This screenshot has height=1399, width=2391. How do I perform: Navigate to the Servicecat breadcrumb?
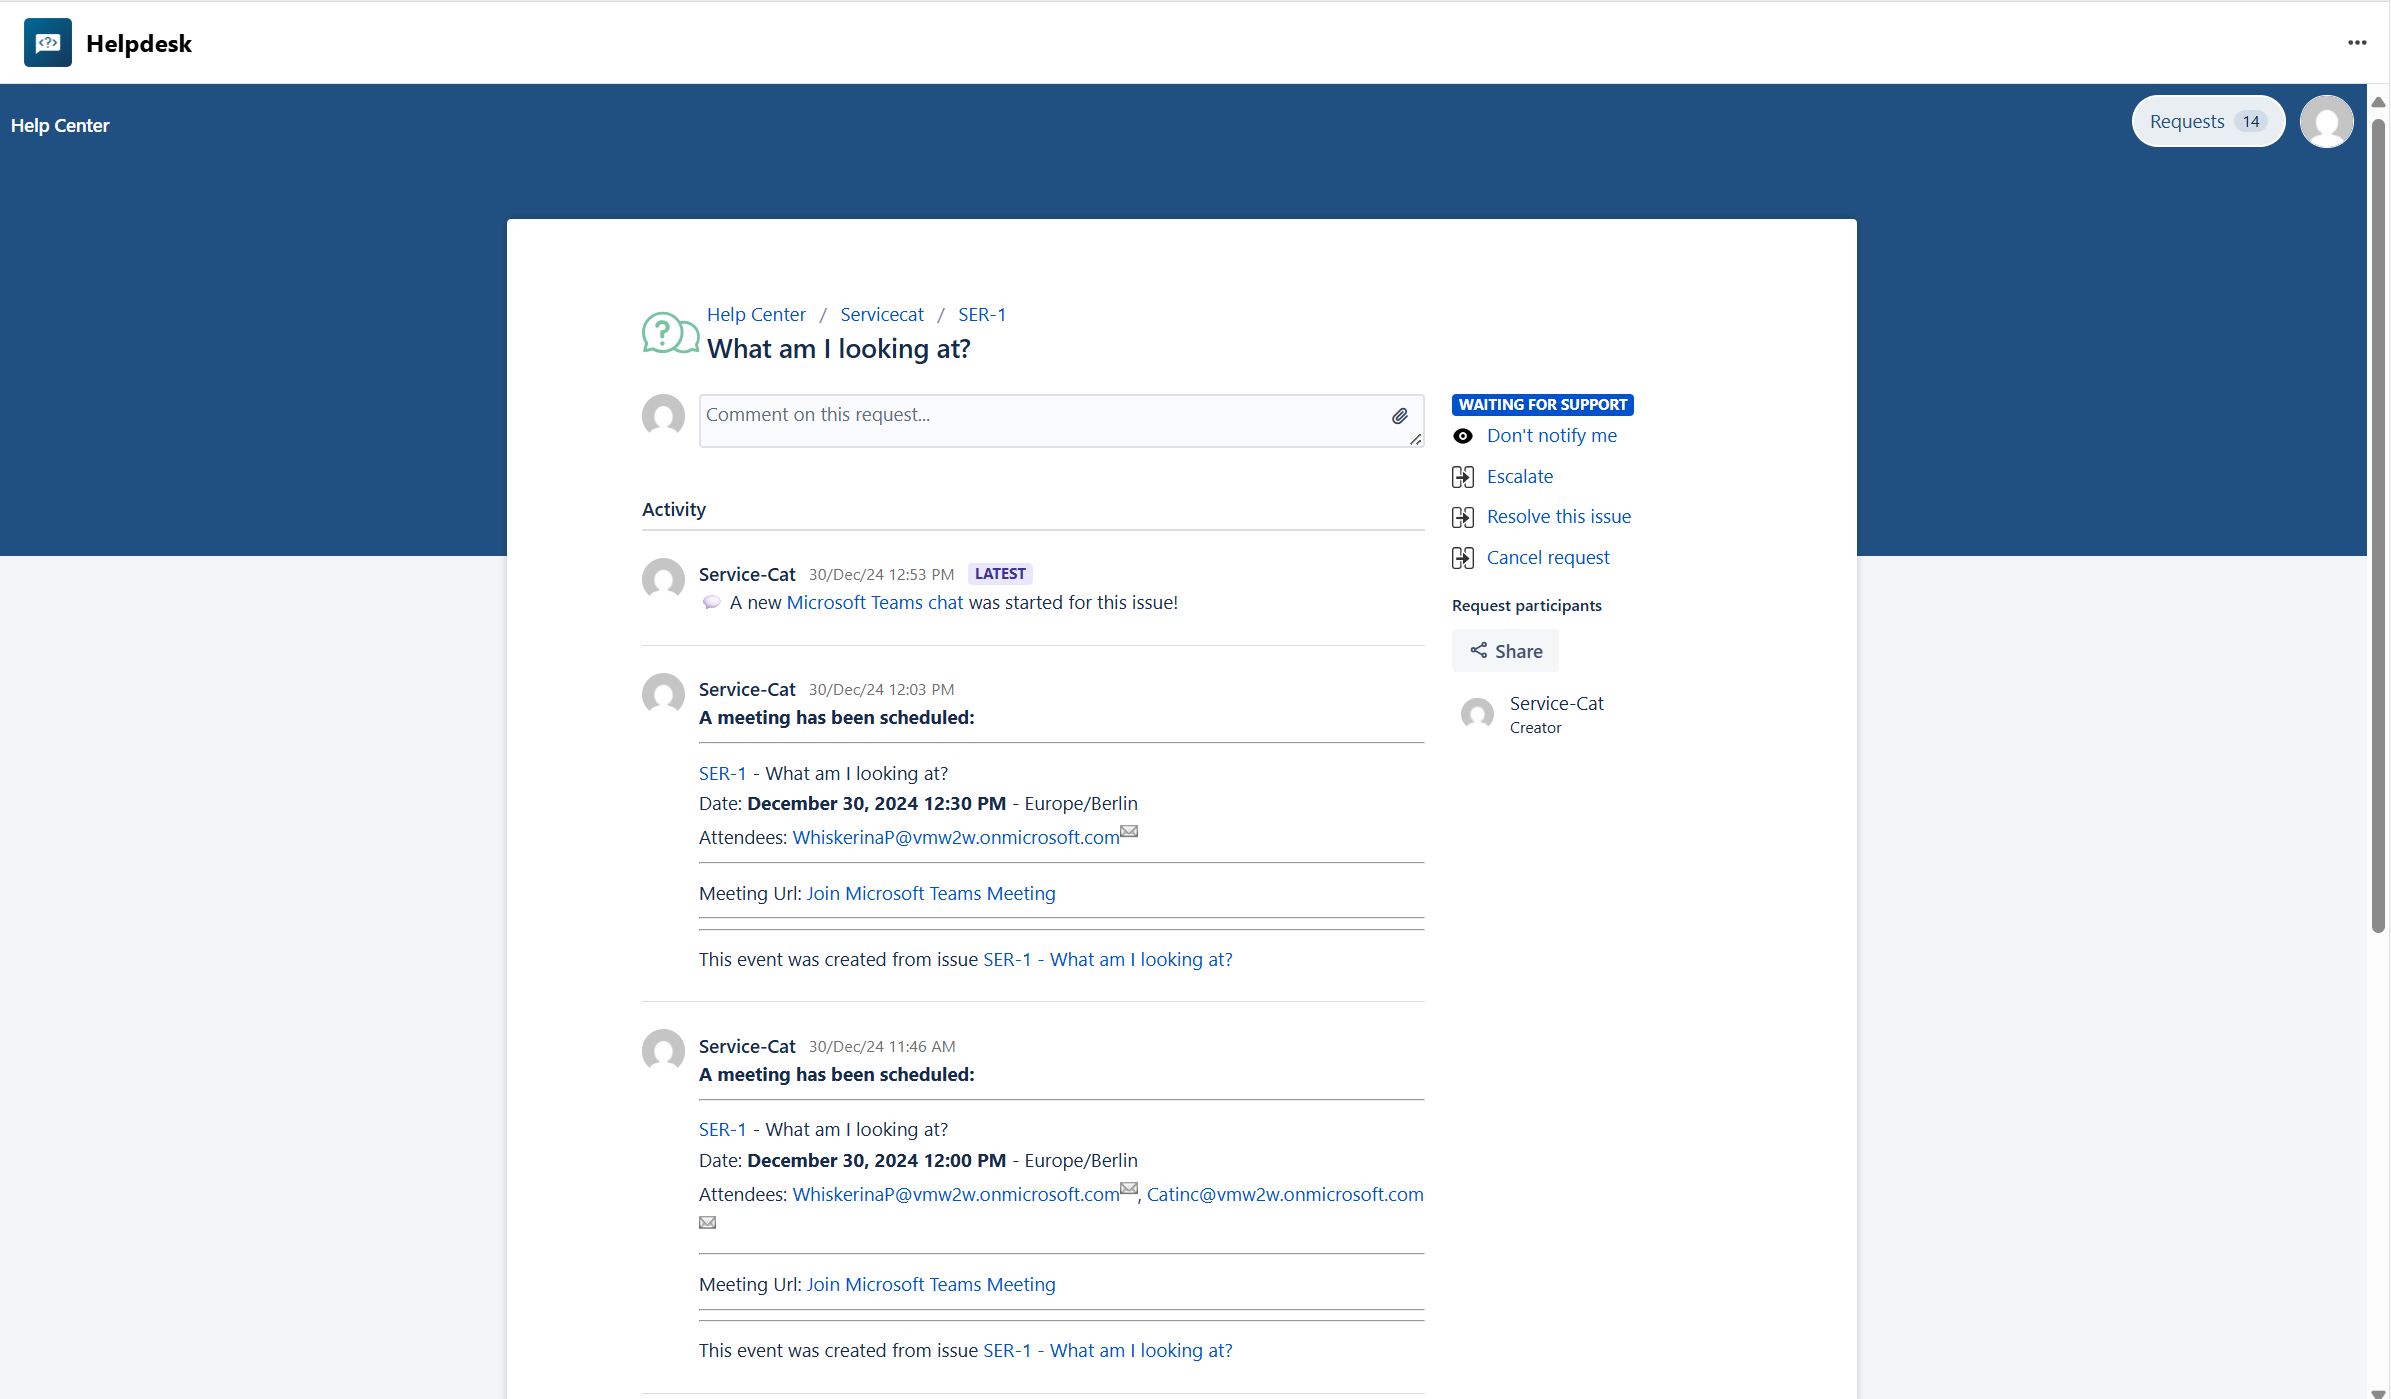click(881, 314)
